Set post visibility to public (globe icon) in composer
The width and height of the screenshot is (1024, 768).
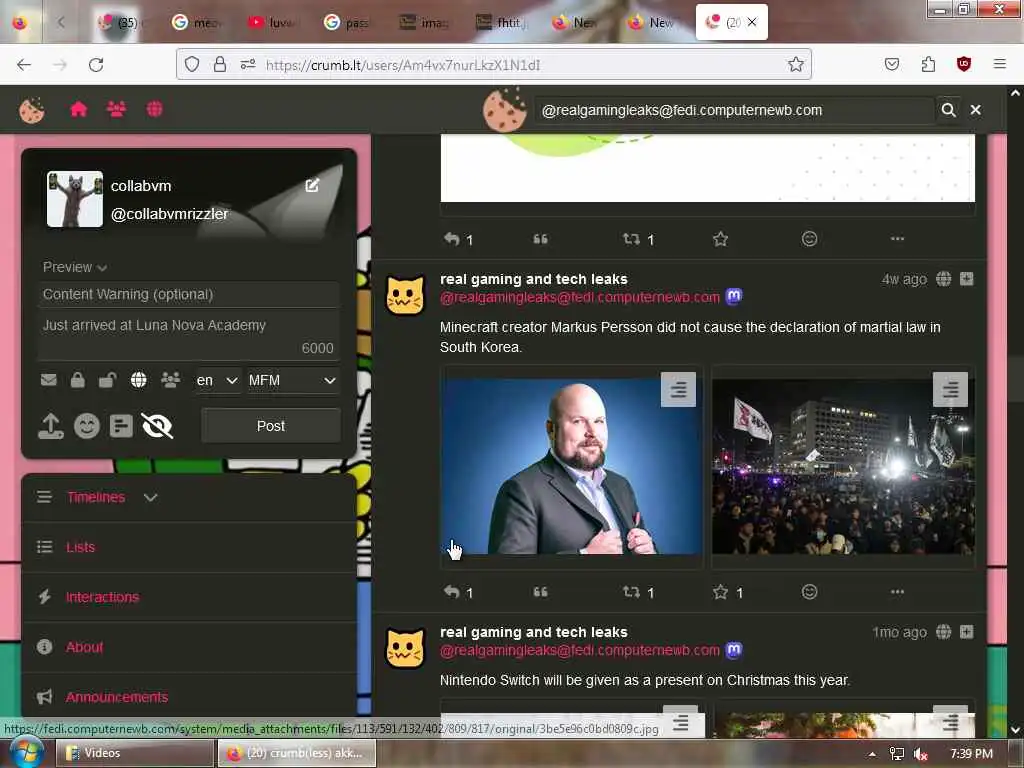(138, 380)
